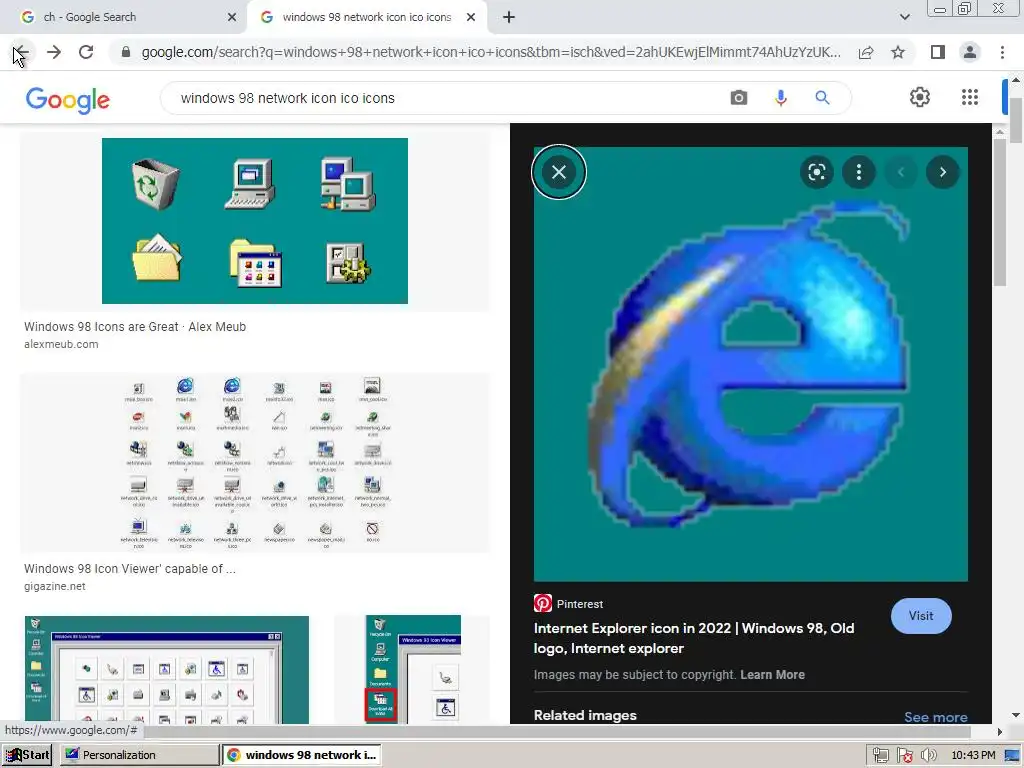Go to Google home via logo
Image resolution: width=1024 pixels, height=768 pixels.
[x=67, y=100]
